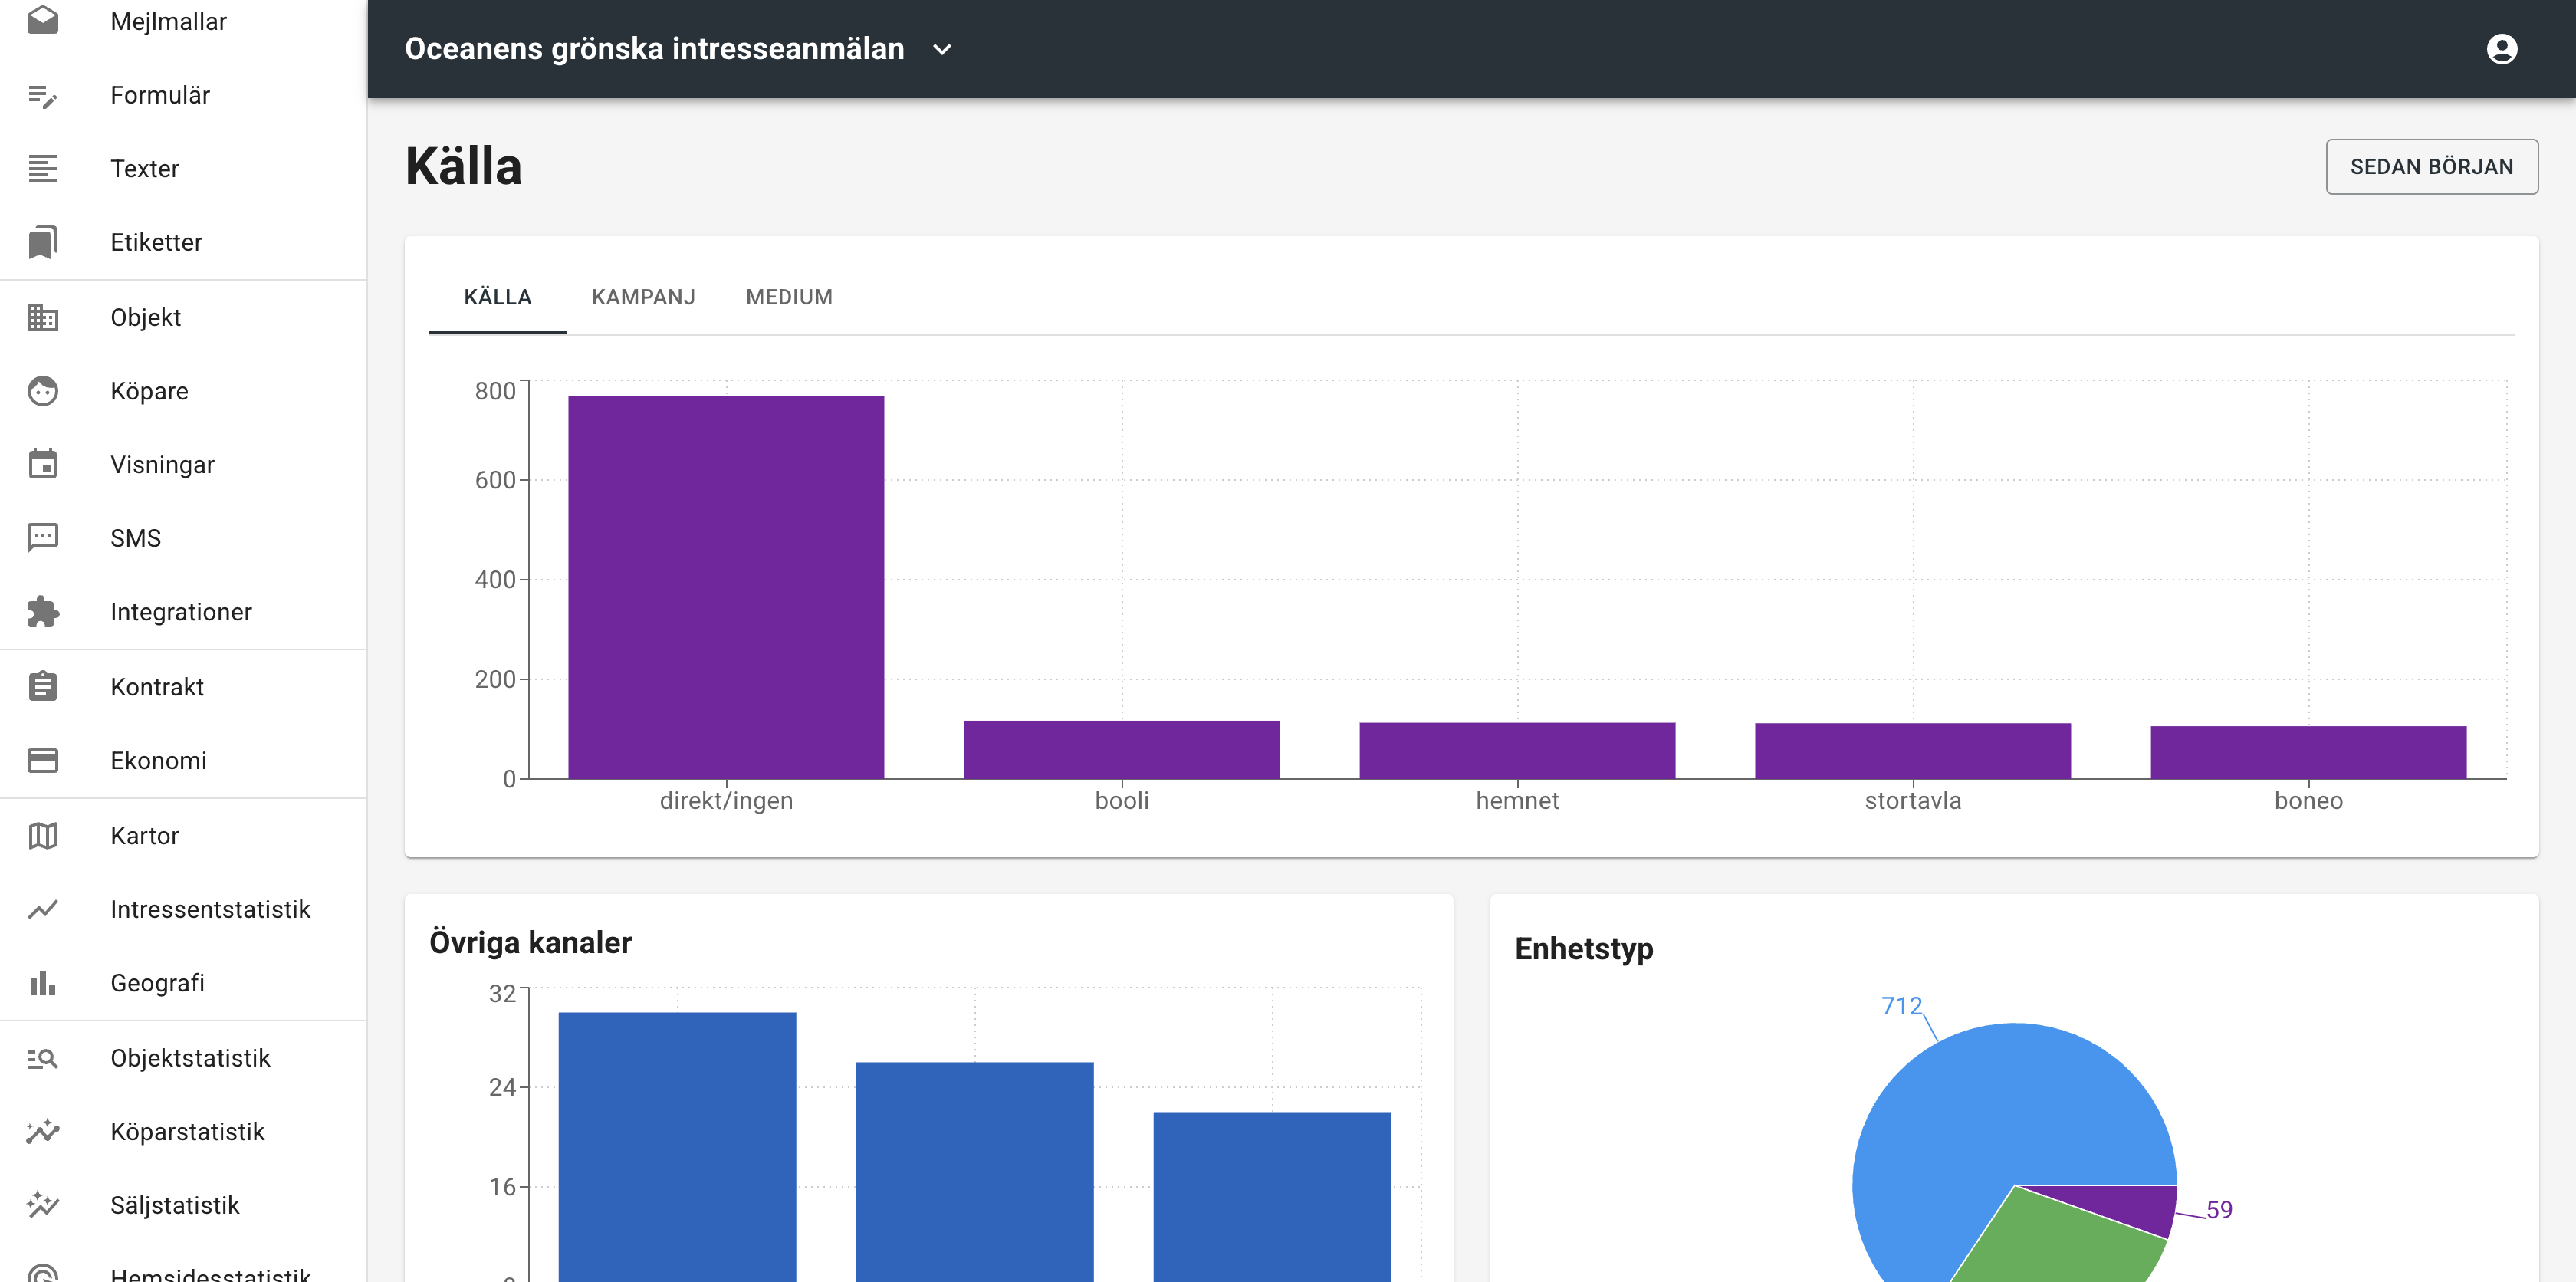2576x1282 pixels.
Task: Click the Intressentstatistik trend line icon
Action: click(x=43, y=909)
